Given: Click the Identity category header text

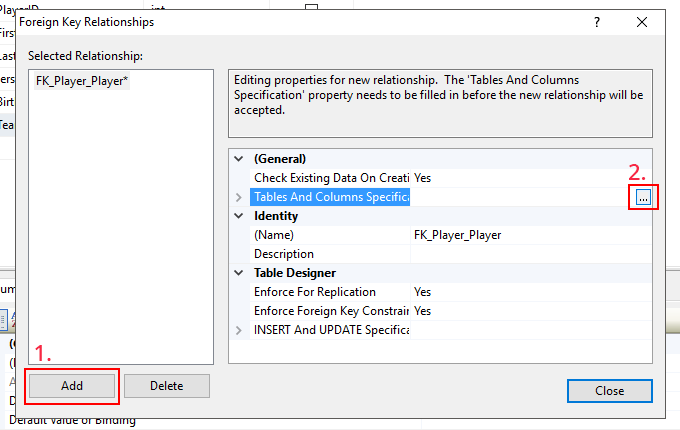Looking at the screenshot, I should 276,216.
